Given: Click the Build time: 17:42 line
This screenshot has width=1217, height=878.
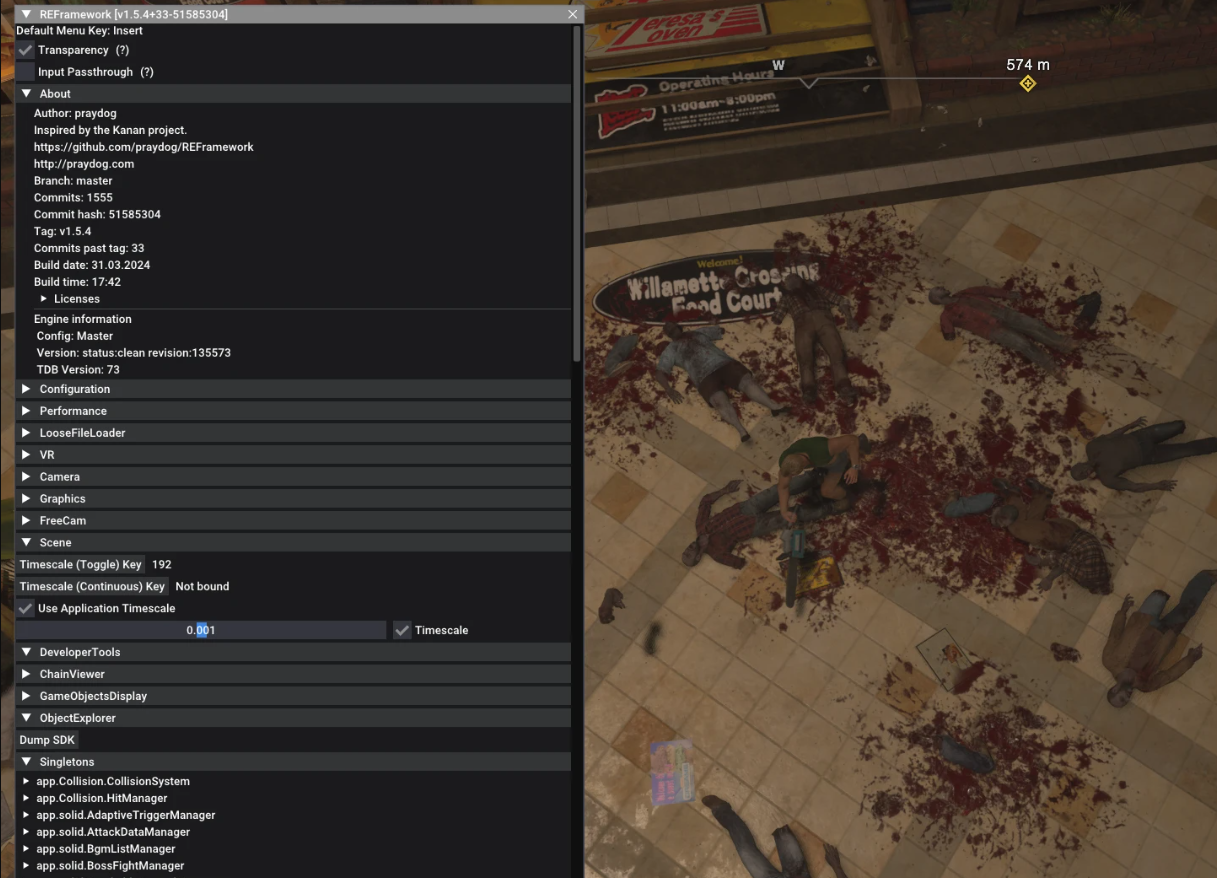Looking at the screenshot, I should [77, 282].
